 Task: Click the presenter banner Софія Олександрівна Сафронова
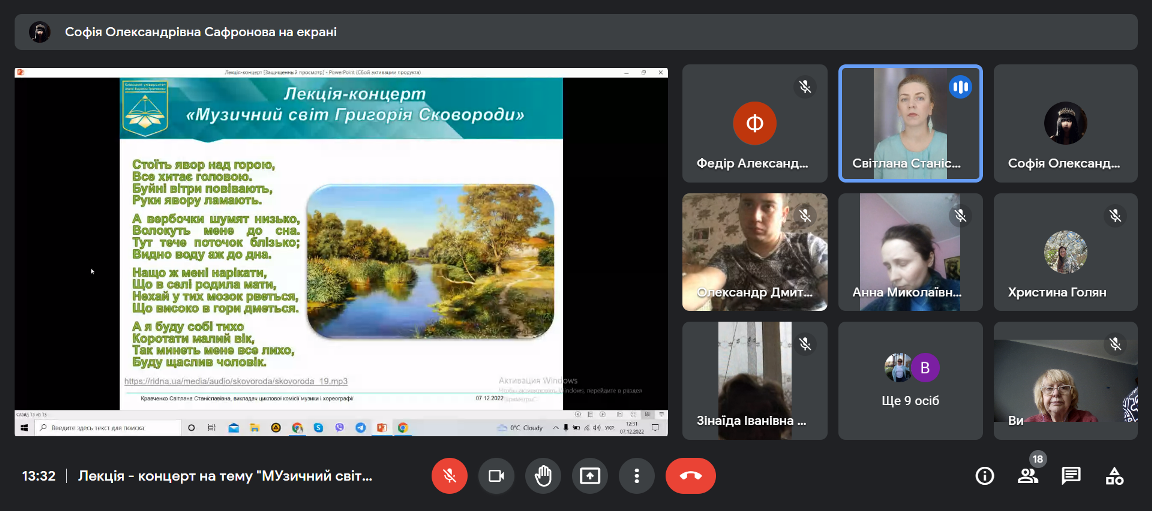point(200,32)
